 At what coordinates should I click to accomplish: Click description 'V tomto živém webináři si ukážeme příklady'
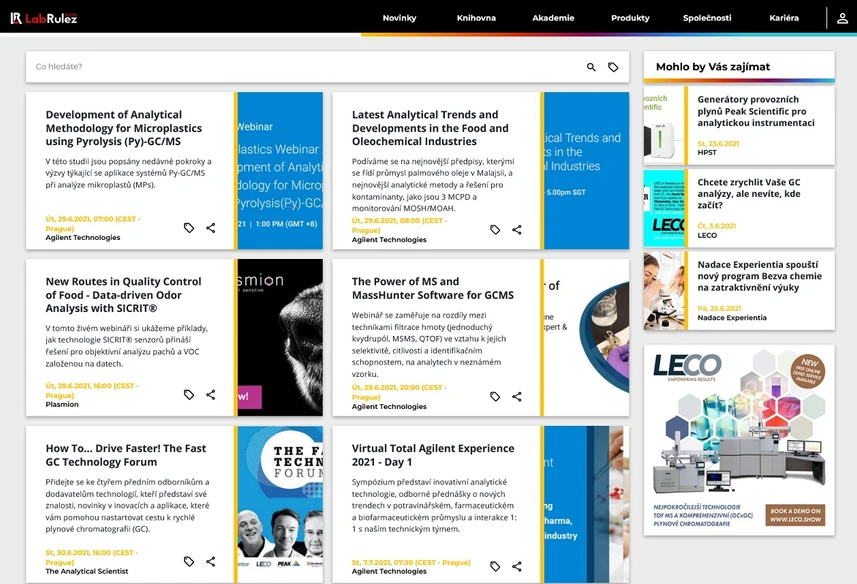(x=127, y=346)
